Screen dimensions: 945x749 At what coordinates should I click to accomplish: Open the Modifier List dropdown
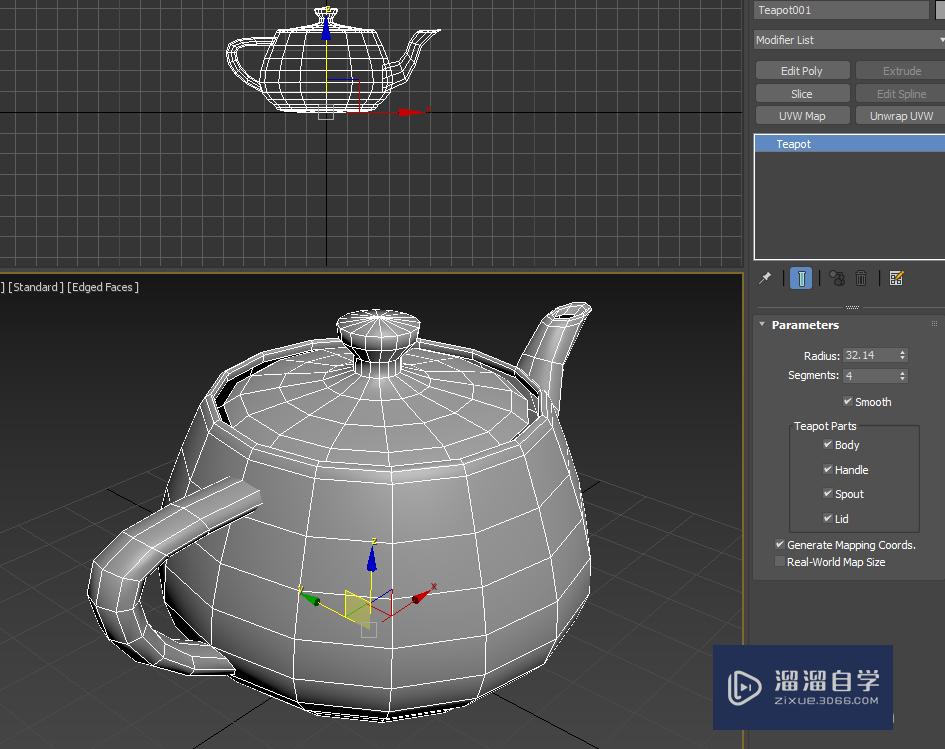[849, 40]
